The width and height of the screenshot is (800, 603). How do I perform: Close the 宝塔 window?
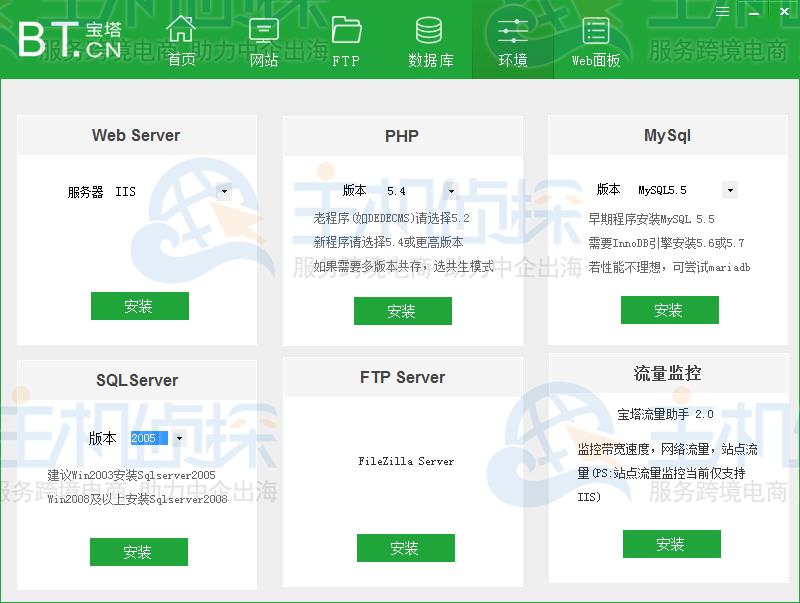tap(785, 11)
